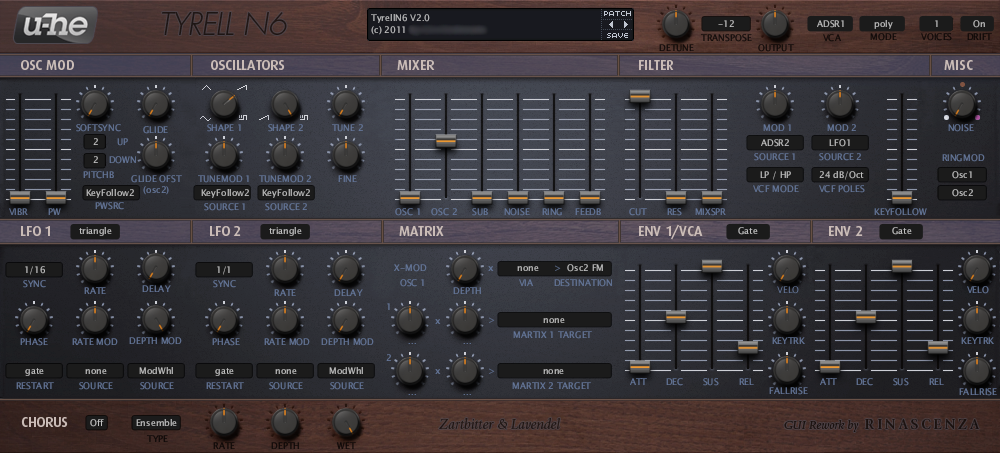Screen dimensions: 1000x453
Task: Click the TRANSPOSE -12 value
Action: pos(726,24)
